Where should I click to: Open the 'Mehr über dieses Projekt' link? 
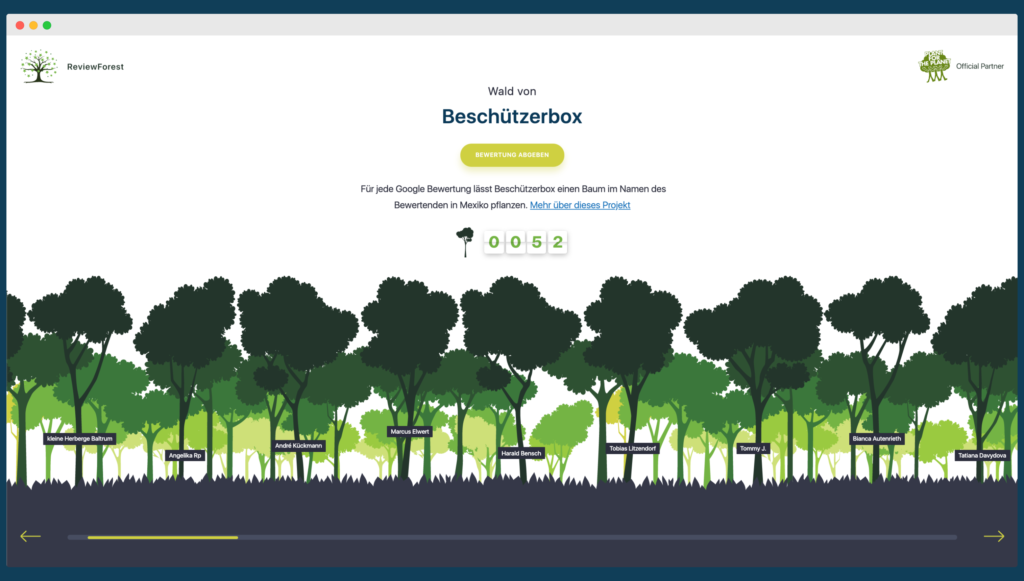tap(580, 205)
